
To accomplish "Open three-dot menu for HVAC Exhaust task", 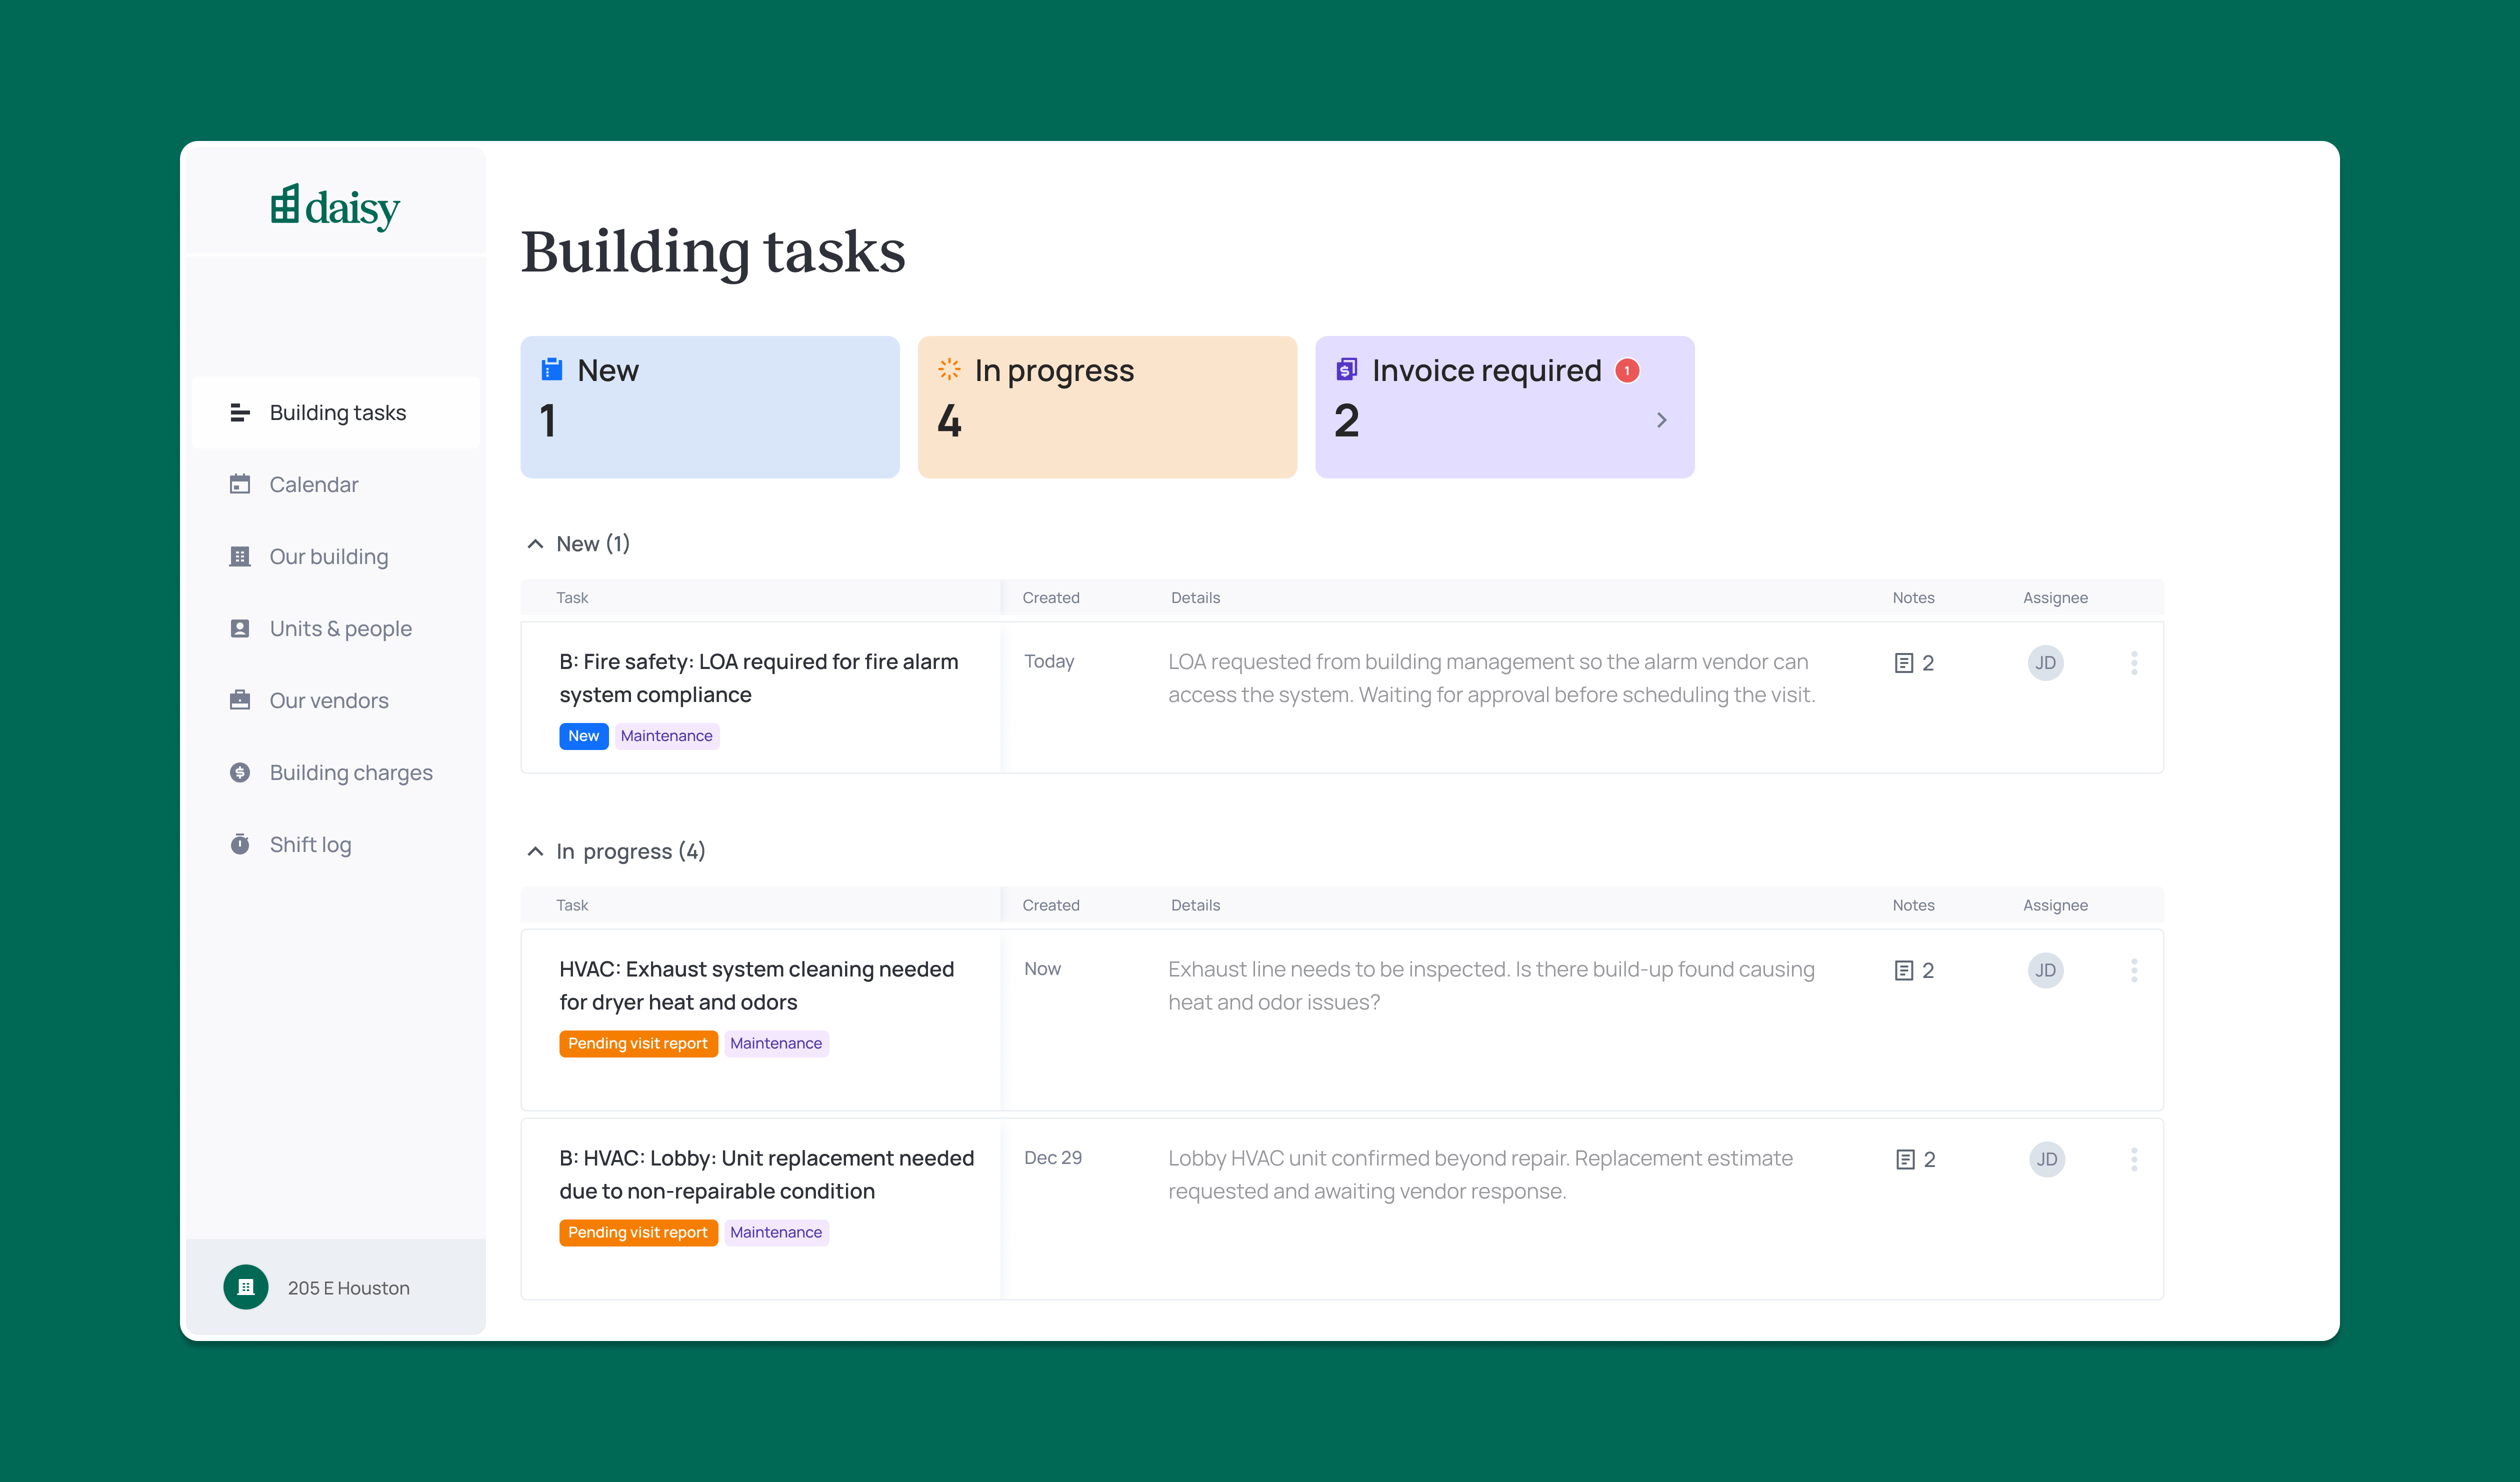I will pyautogui.click(x=2134, y=970).
